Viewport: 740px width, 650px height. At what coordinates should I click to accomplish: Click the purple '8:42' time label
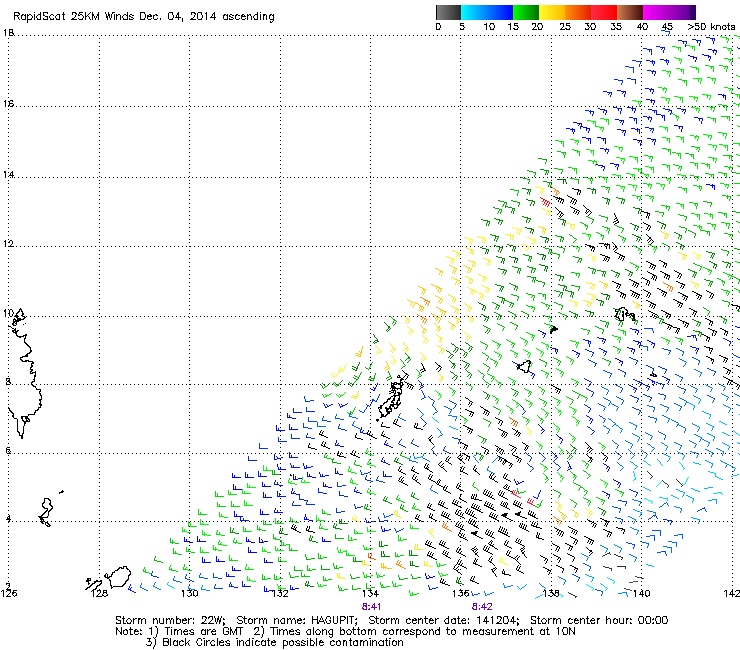point(482,606)
